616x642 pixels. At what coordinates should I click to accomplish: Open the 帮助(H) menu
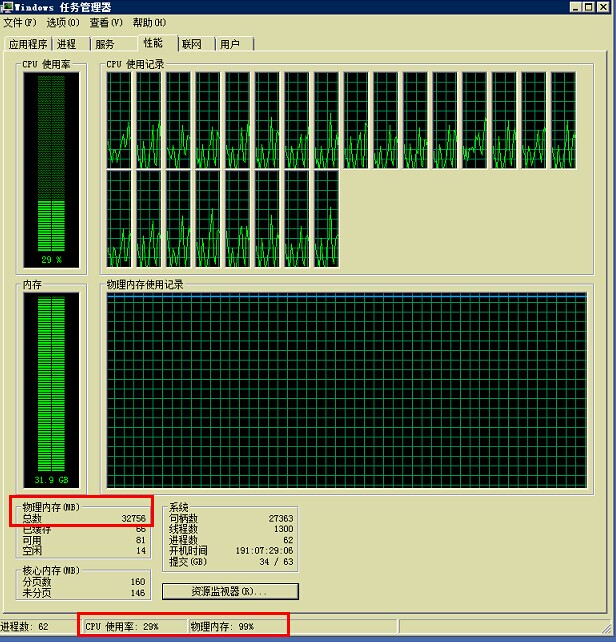point(149,22)
